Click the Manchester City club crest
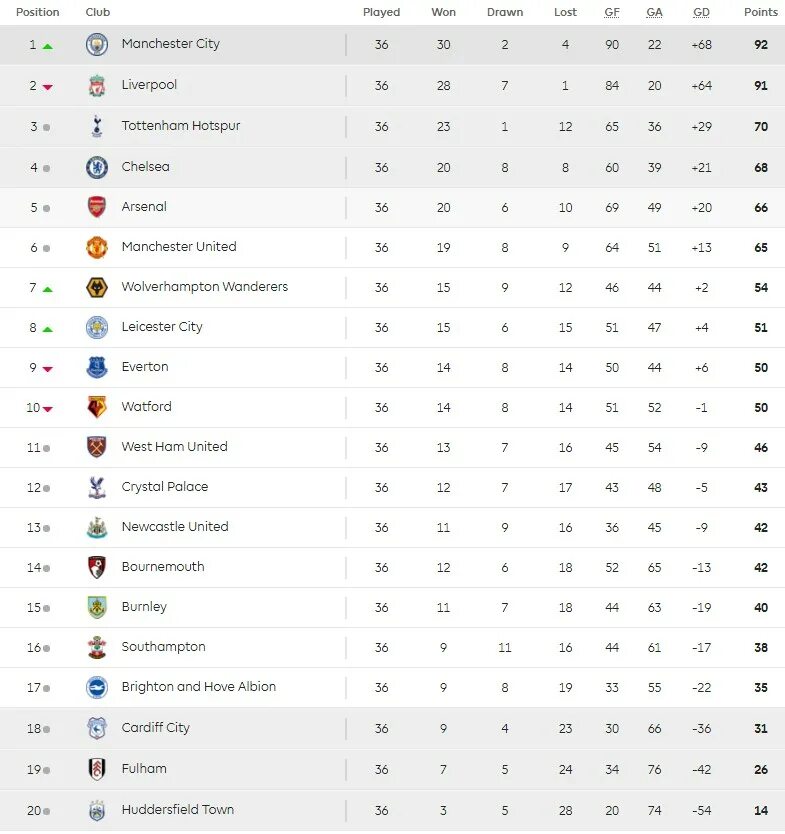Image resolution: width=785 pixels, height=834 pixels. 97,45
